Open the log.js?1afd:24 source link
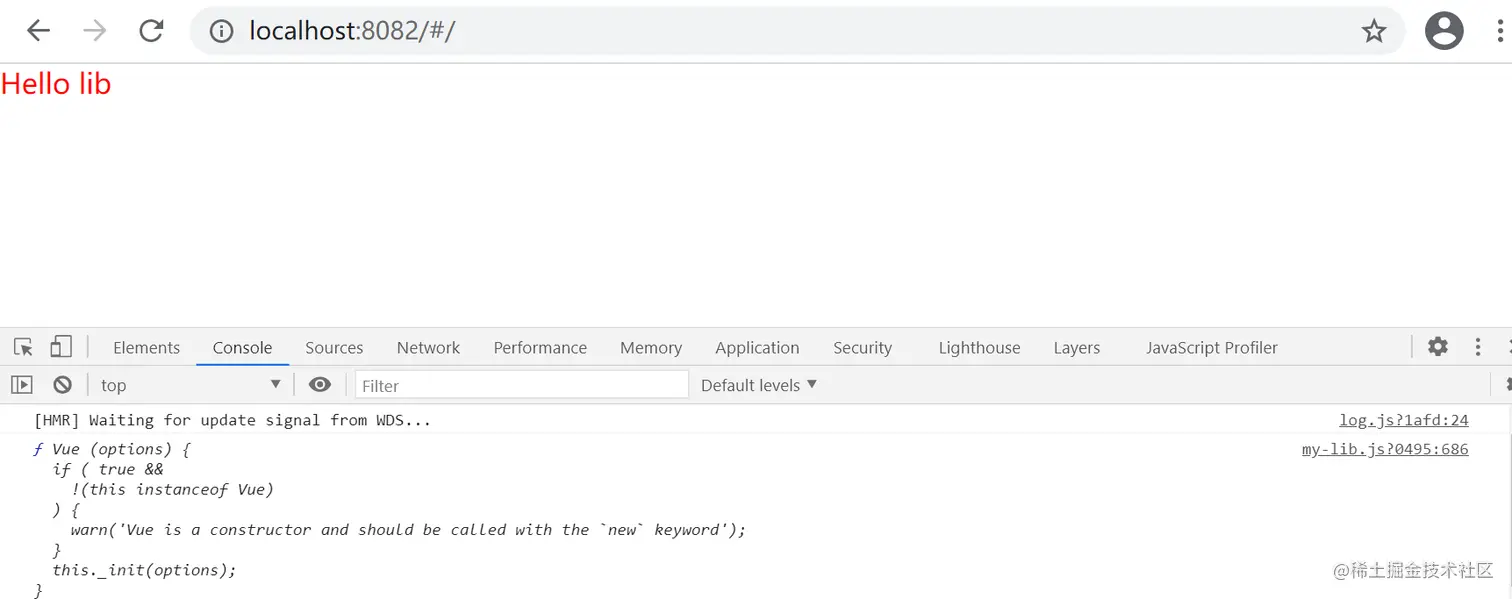Viewport: 1512px width, 599px height. [x=1403, y=420]
